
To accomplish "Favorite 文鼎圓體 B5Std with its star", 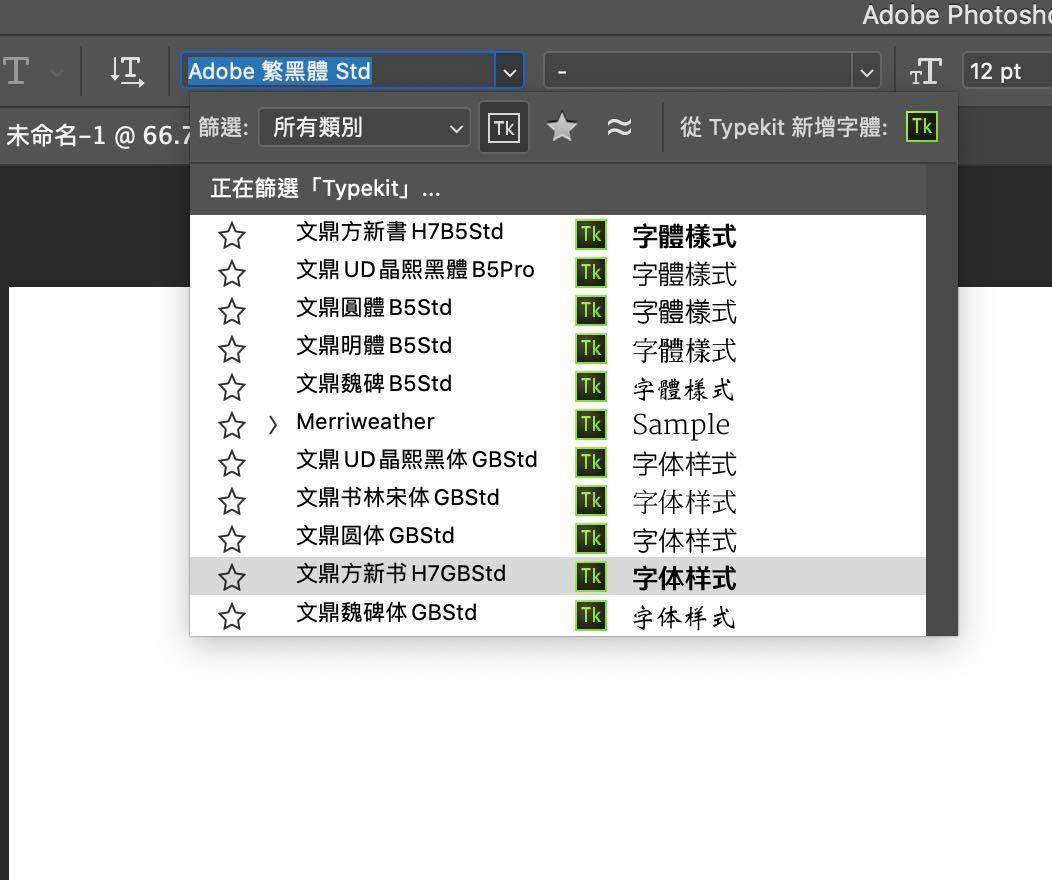I will click(x=232, y=312).
